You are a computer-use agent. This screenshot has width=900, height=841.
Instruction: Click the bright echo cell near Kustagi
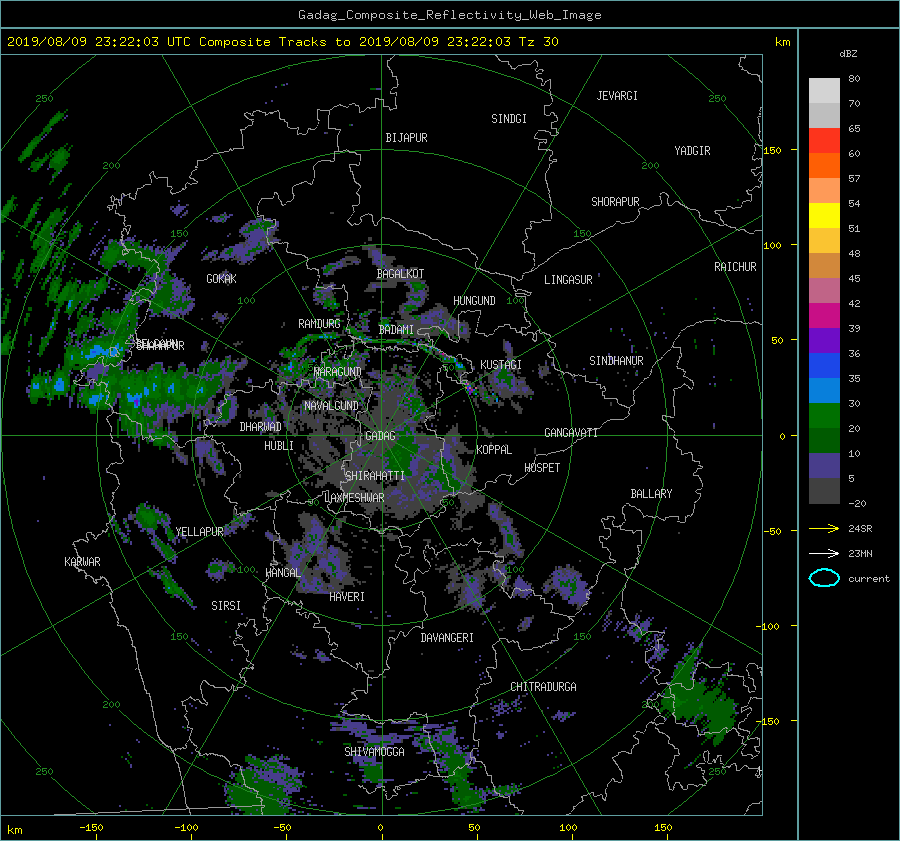point(471,390)
